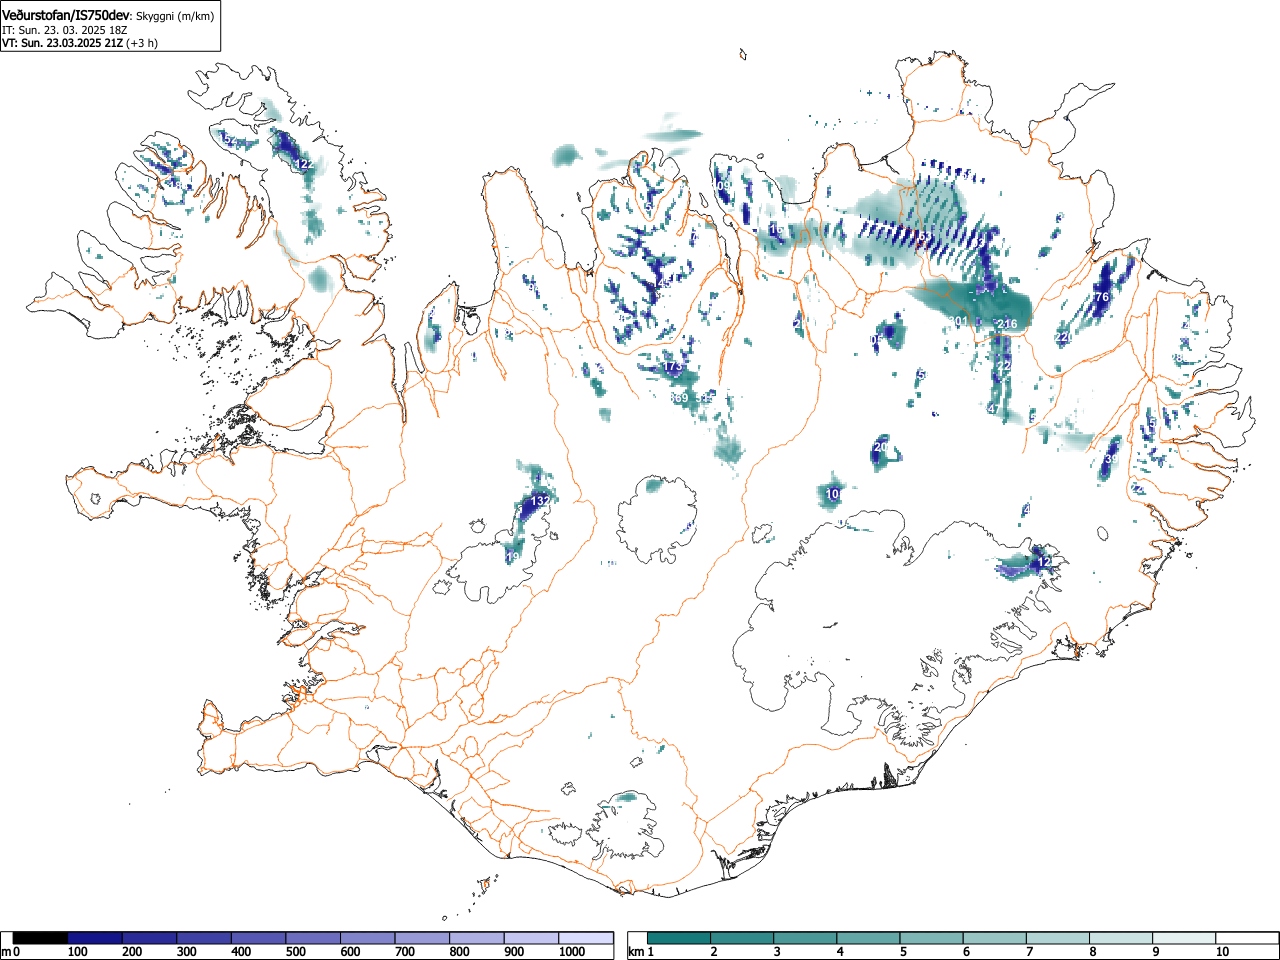The height and width of the screenshot is (960, 1280).
Task: Pick the pale lavender 900–1000 m legend swatch
Action: (531, 938)
